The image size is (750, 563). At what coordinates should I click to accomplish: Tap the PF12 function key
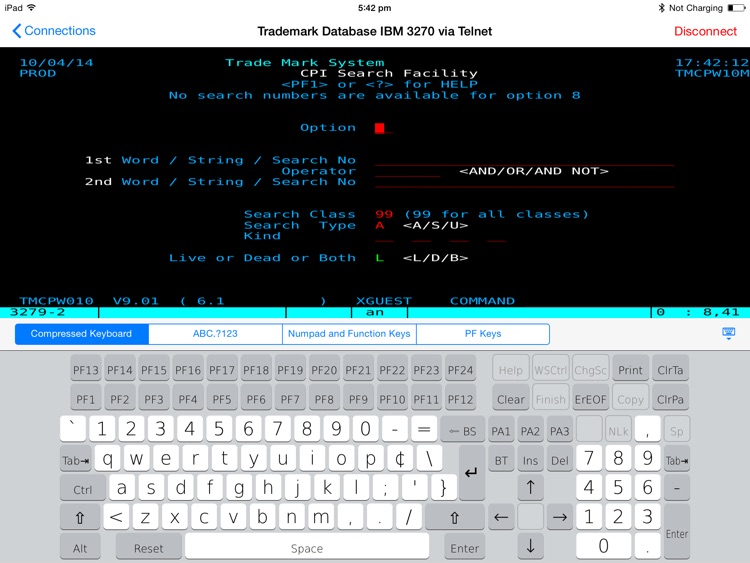pyautogui.click(x=460, y=399)
